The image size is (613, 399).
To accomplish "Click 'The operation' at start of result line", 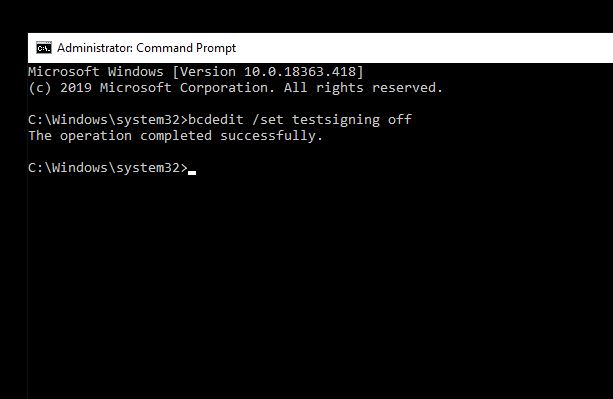I will click(x=80, y=136).
